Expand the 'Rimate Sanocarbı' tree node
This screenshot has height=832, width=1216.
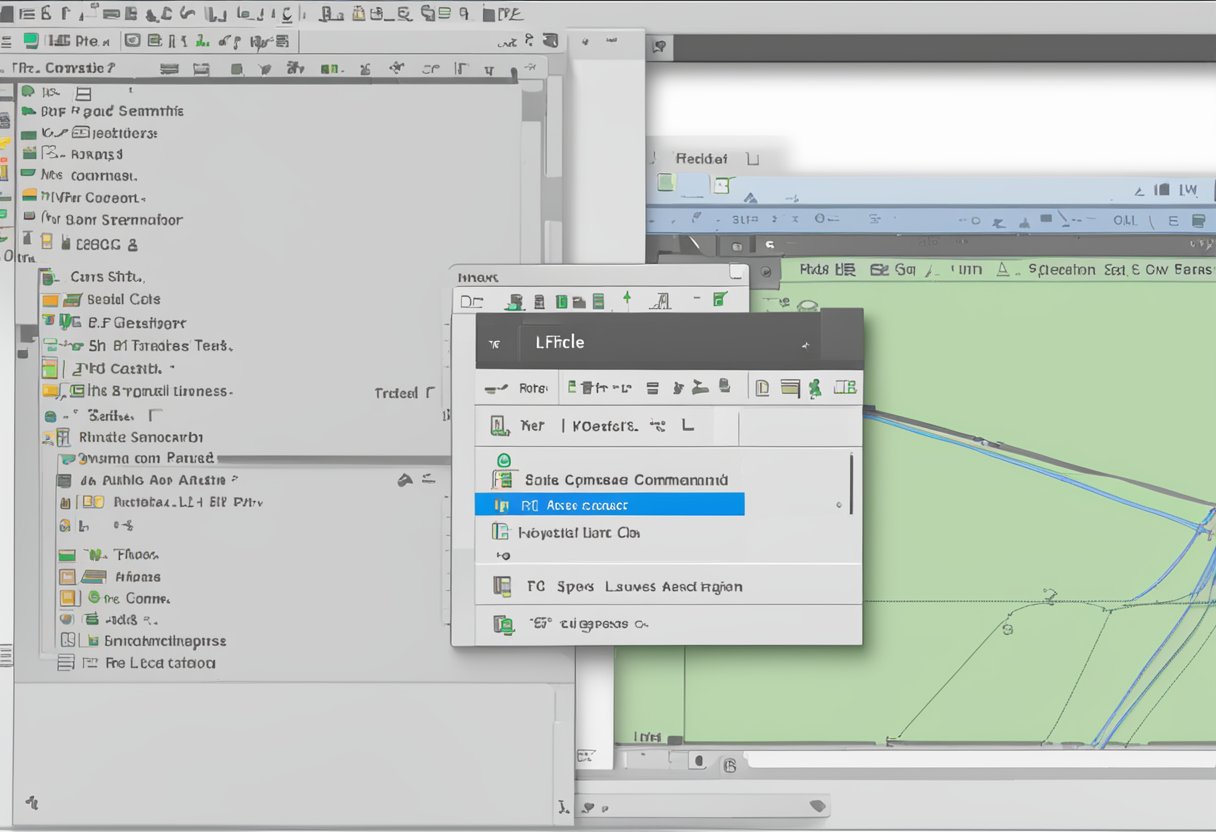(46, 437)
